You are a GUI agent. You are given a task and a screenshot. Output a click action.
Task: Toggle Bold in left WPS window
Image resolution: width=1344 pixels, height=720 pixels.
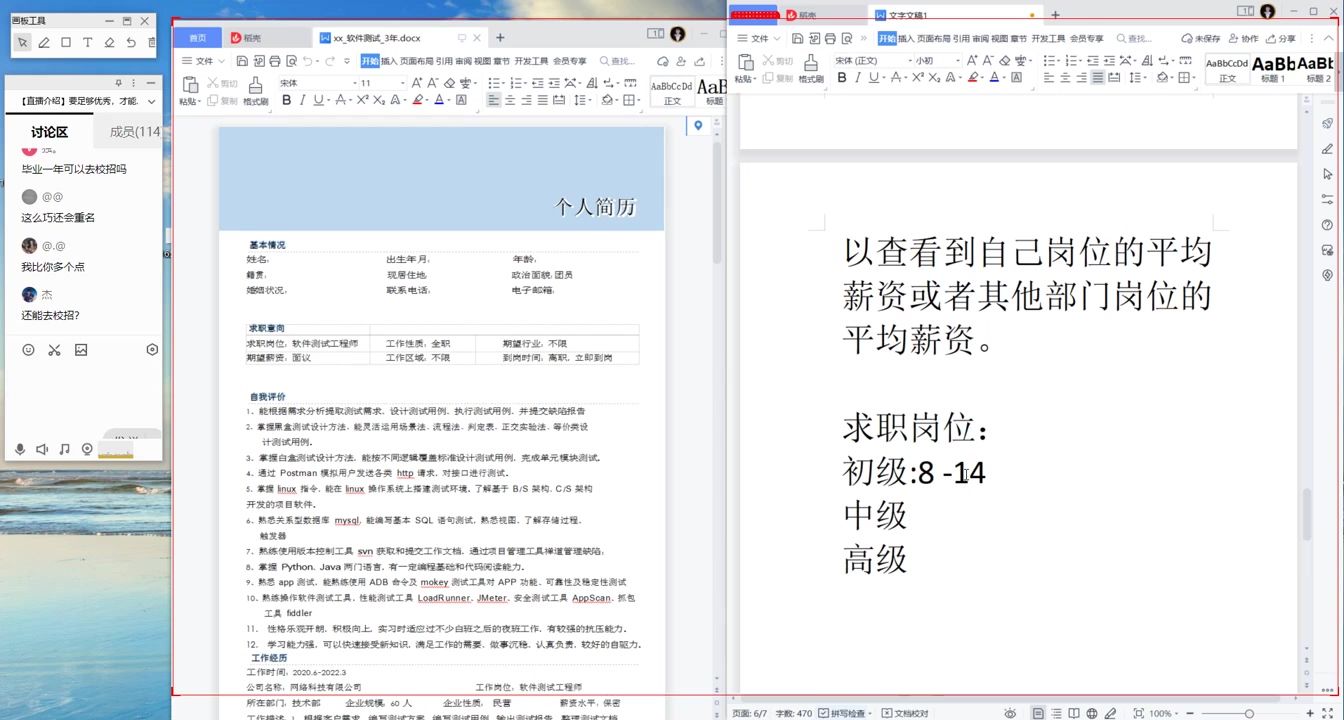click(286, 100)
